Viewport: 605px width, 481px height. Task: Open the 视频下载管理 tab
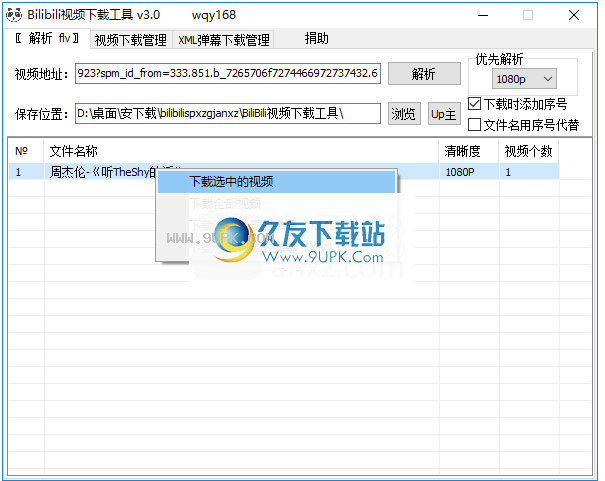131,40
